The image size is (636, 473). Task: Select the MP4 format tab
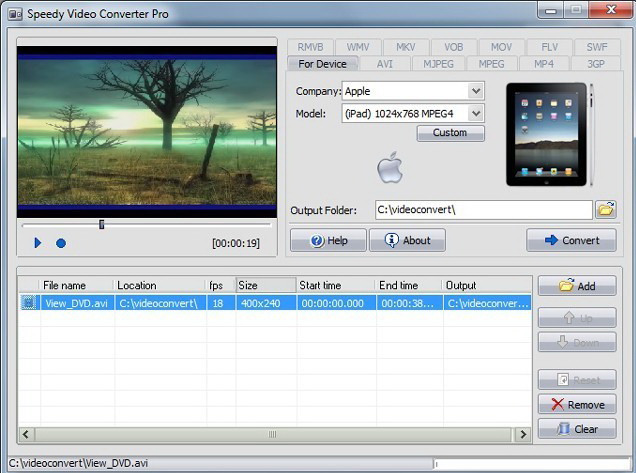pyautogui.click(x=543, y=64)
